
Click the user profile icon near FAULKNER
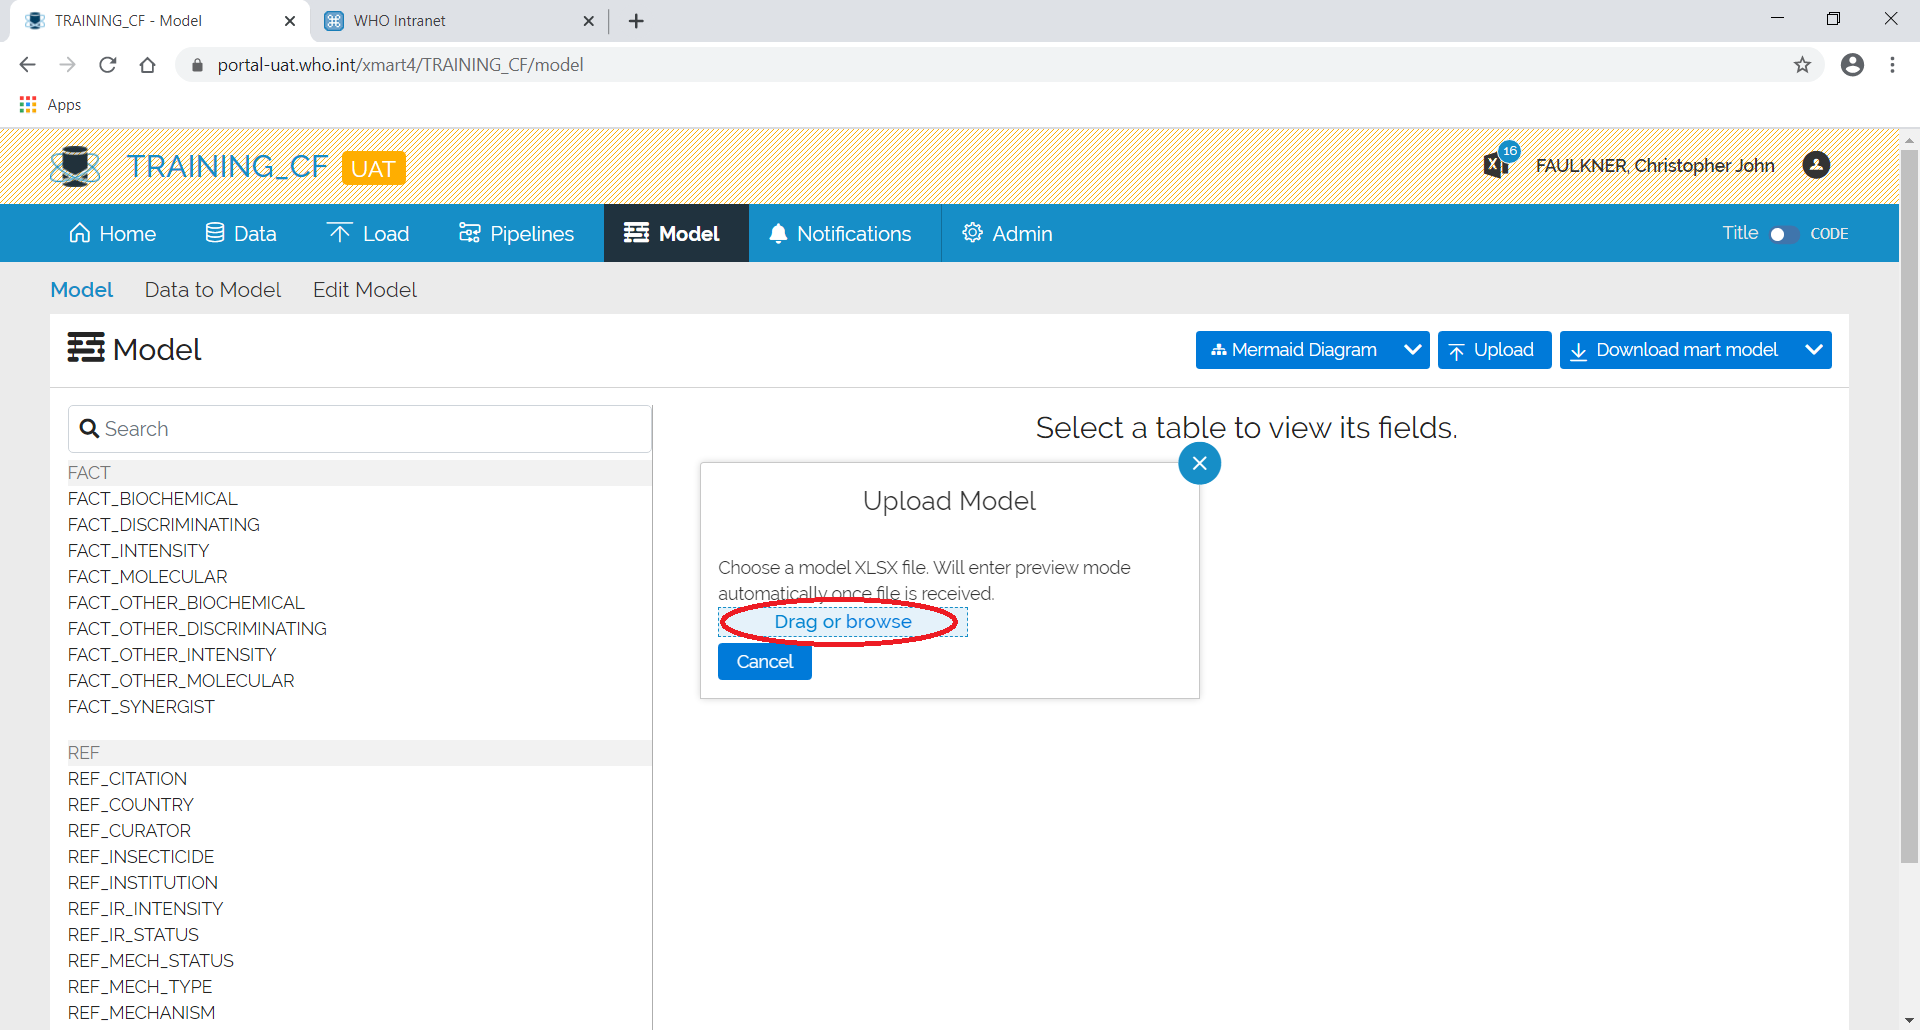(x=1816, y=165)
